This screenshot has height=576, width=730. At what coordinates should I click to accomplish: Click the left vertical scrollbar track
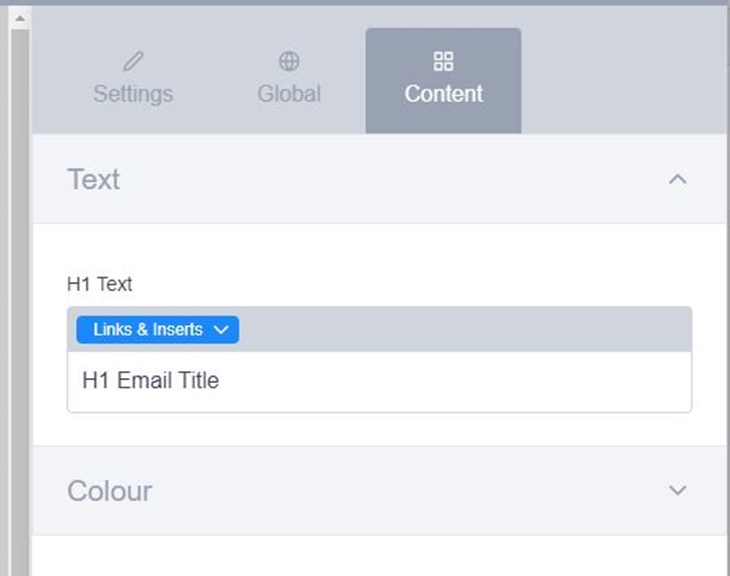click(x=19, y=300)
